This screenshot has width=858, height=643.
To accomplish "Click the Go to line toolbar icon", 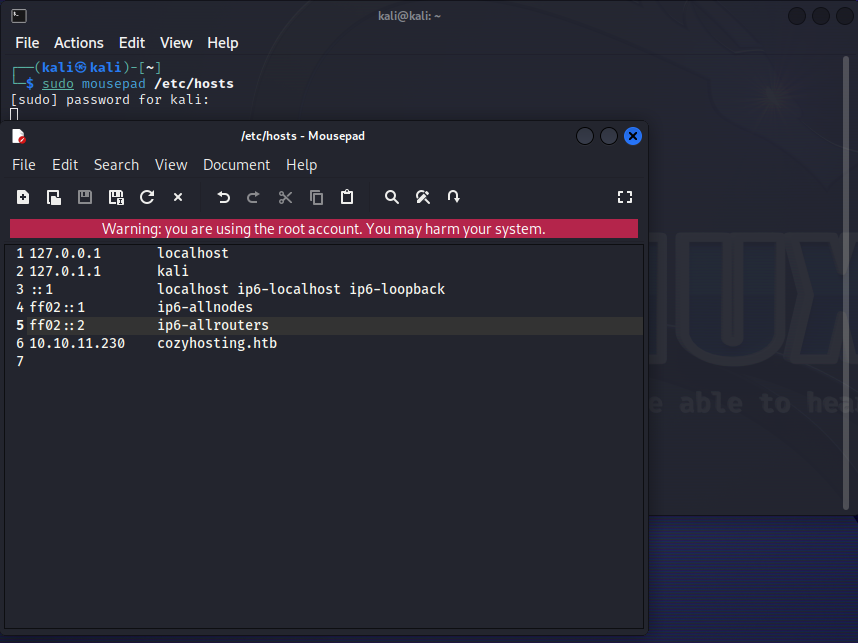I will (454, 197).
